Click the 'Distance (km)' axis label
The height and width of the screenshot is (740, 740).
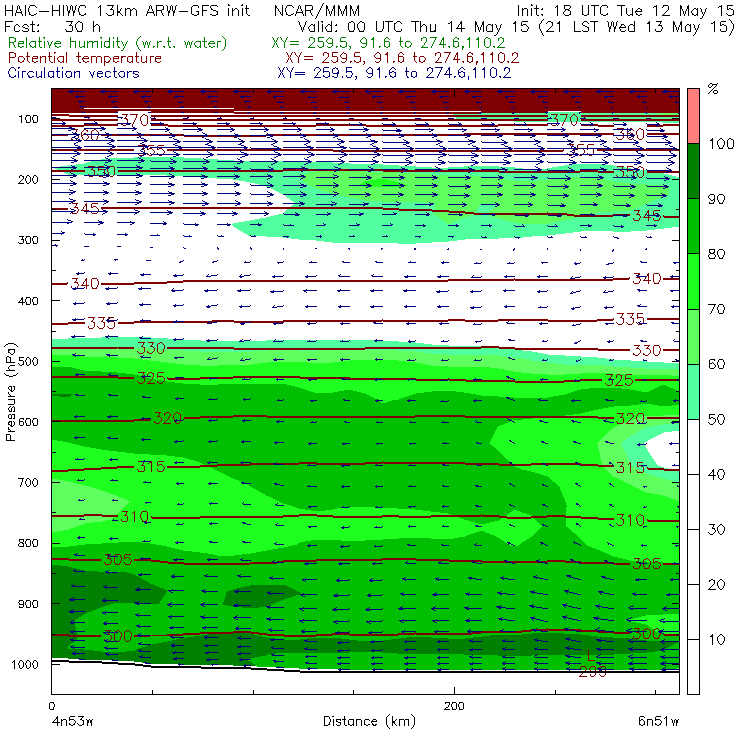[369, 722]
